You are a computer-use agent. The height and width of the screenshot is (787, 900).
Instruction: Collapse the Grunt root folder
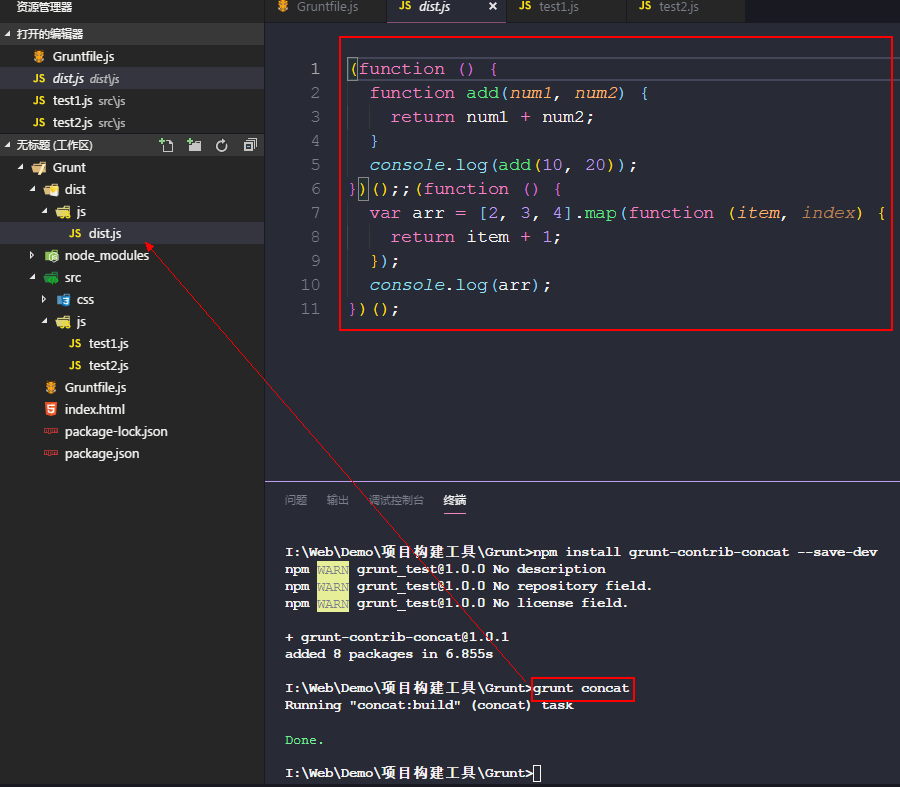pyautogui.click(x=21, y=167)
